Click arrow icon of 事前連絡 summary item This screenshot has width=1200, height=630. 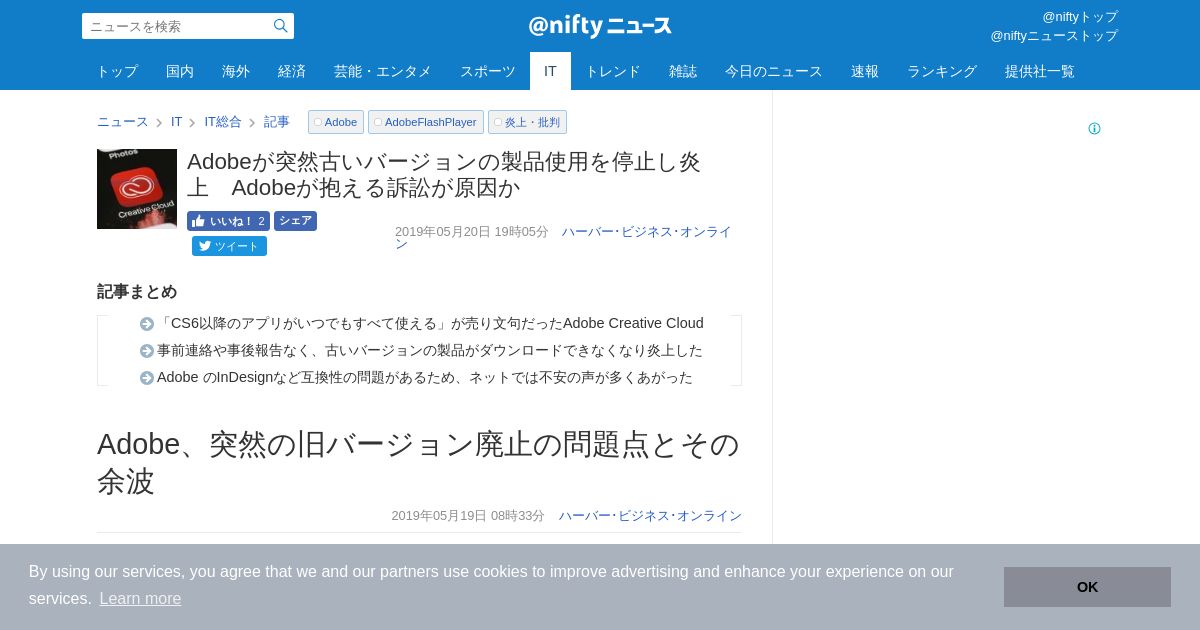click(x=147, y=351)
